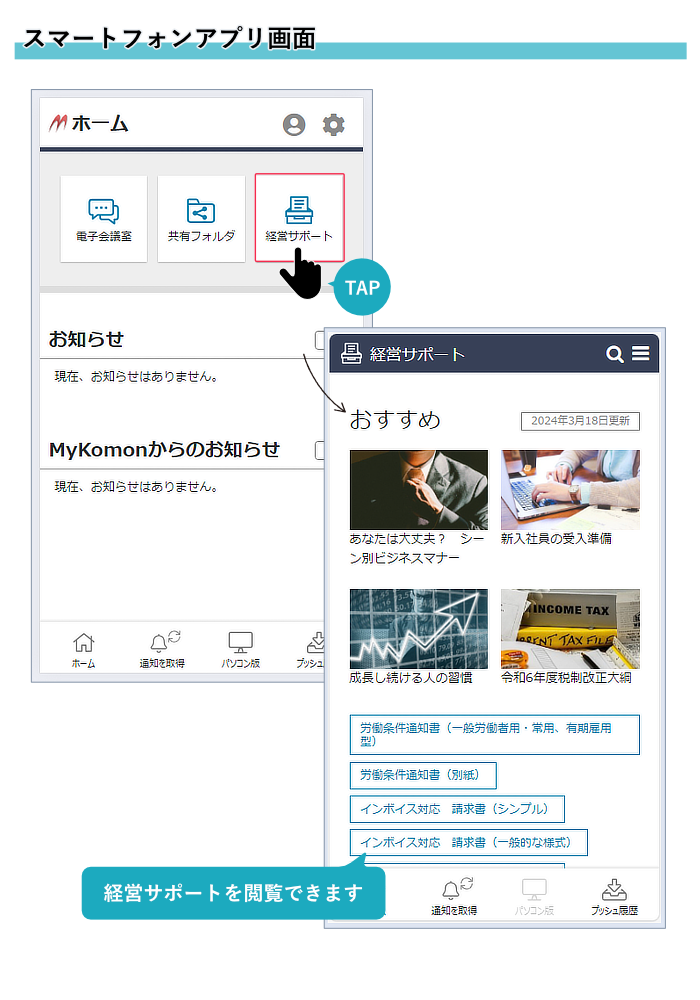Screen dimensions: 700x1000
Task: Open プッシュ履歴 in the bottom bar
Action: [613, 897]
